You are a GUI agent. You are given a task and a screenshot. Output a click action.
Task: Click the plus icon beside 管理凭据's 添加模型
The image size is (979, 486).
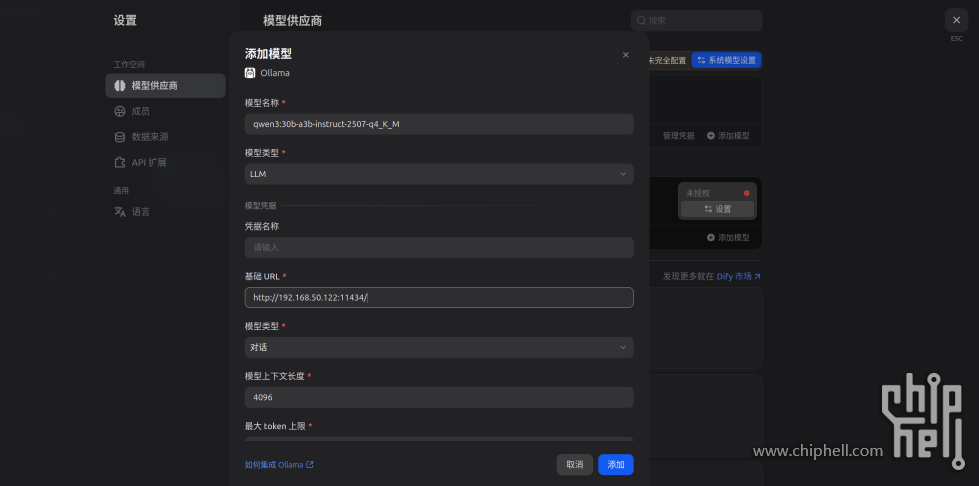tap(711, 136)
